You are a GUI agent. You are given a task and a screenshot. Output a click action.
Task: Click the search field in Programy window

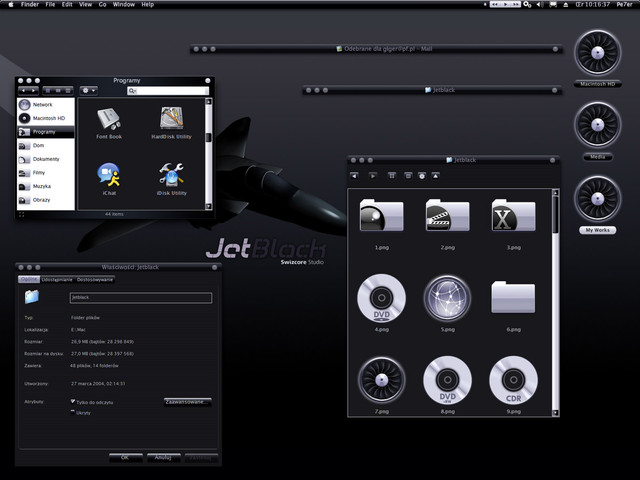point(168,91)
